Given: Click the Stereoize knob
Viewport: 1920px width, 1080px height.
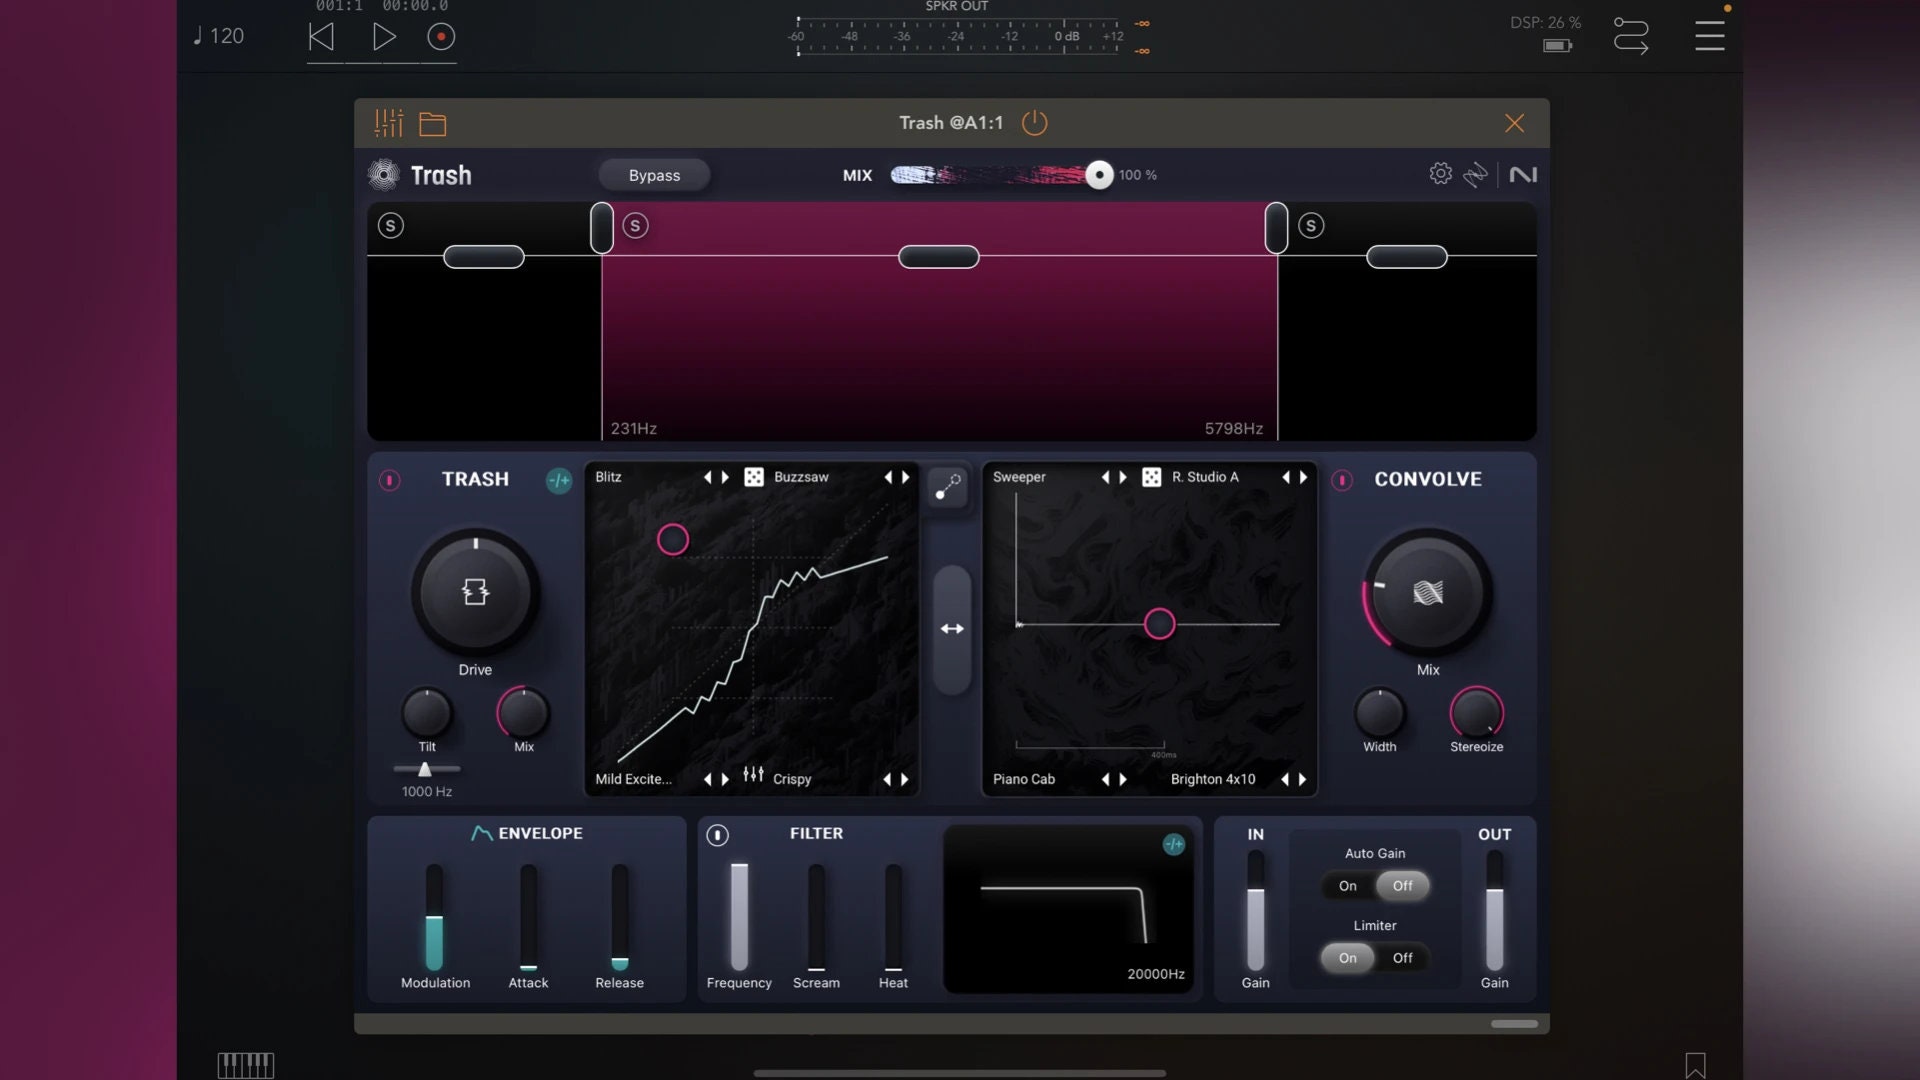Looking at the screenshot, I should click(x=1477, y=713).
